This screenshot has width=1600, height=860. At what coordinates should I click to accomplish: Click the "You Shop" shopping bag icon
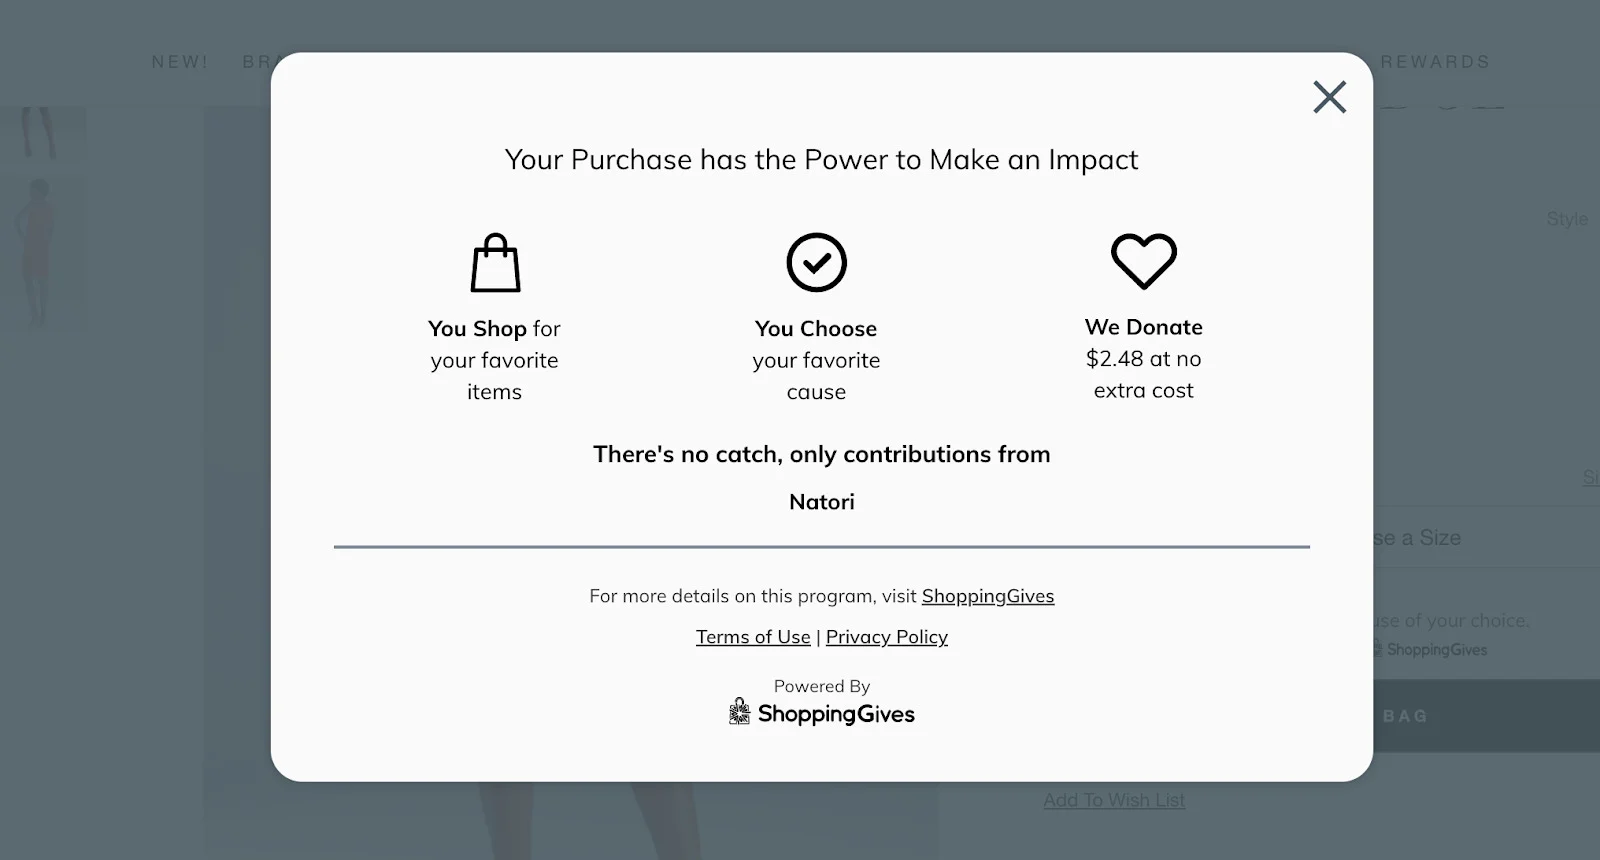tap(494, 263)
